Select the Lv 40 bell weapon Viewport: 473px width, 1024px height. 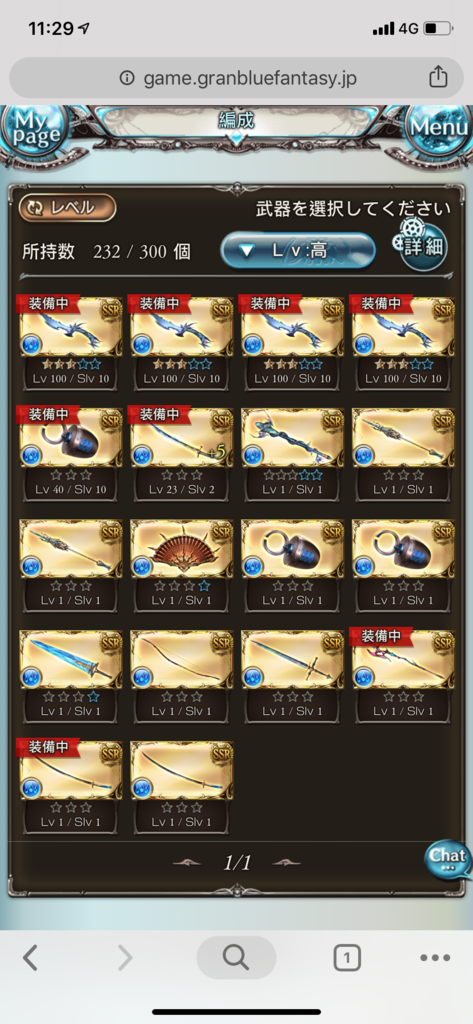(x=71, y=454)
